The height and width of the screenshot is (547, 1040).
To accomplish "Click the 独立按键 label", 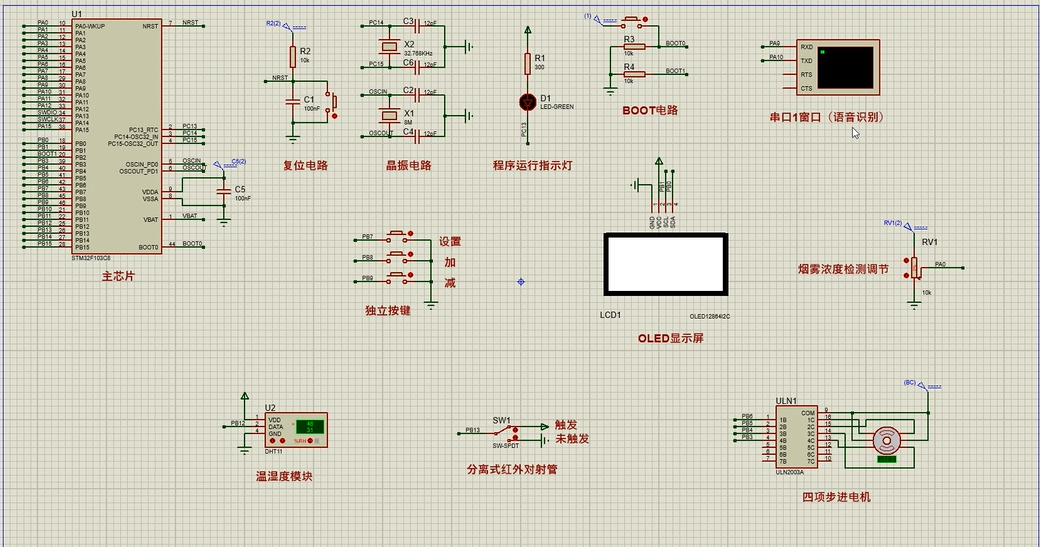I will tap(388, 310).
